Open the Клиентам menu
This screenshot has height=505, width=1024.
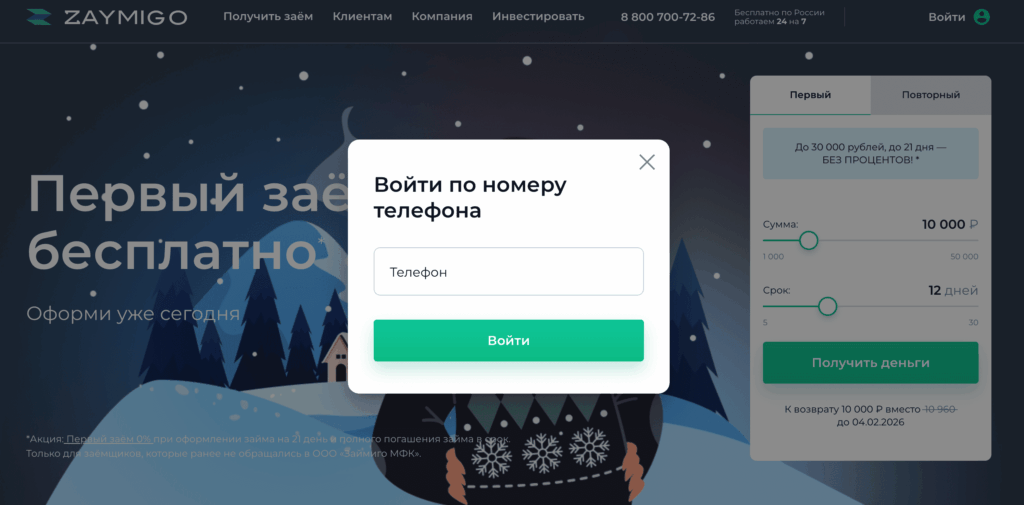pos(362,17)
